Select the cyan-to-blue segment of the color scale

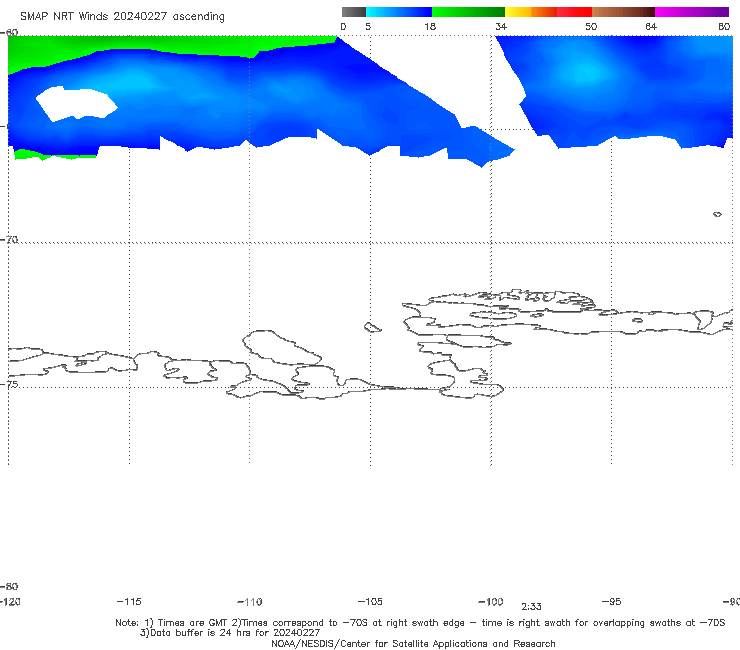click(x=399, y=12)
